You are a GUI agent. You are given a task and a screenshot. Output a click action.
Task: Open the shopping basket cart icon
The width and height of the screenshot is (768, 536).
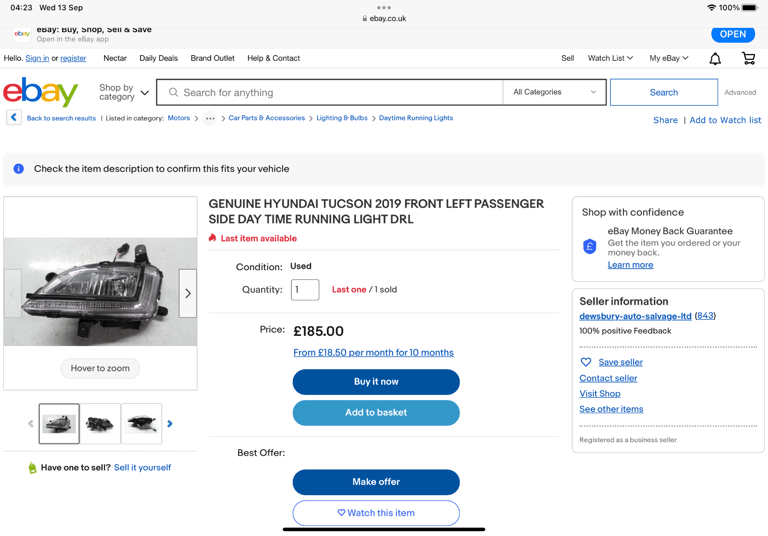click(748, 59)
